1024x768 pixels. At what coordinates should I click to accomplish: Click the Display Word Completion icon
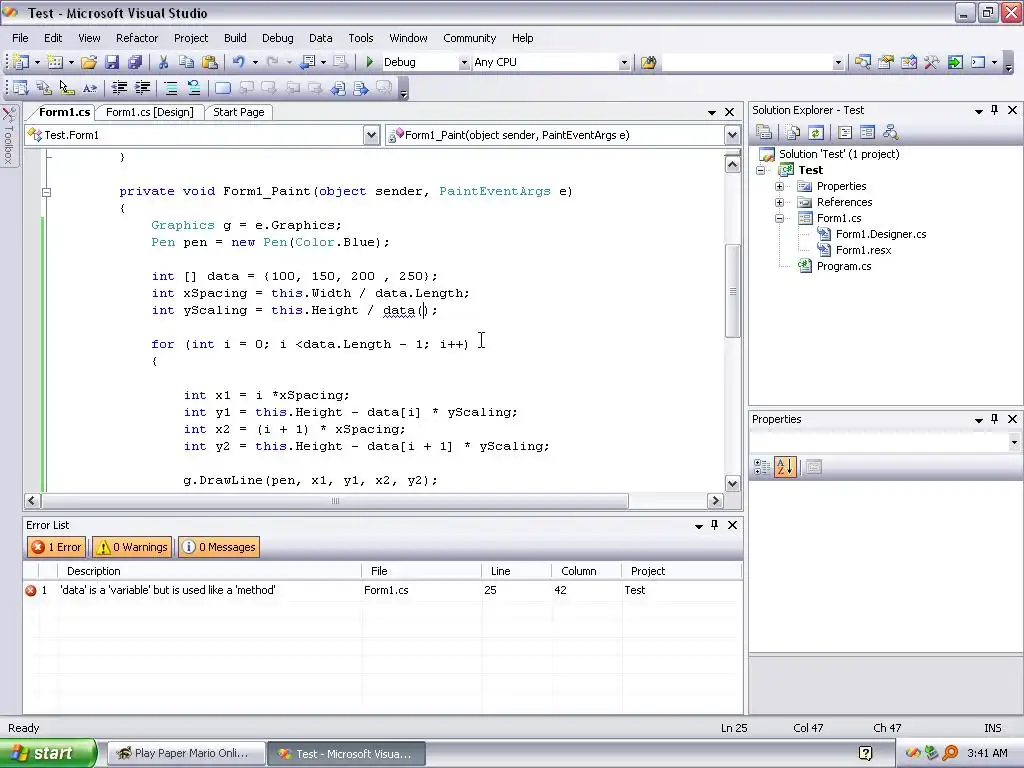coord(90,88)
